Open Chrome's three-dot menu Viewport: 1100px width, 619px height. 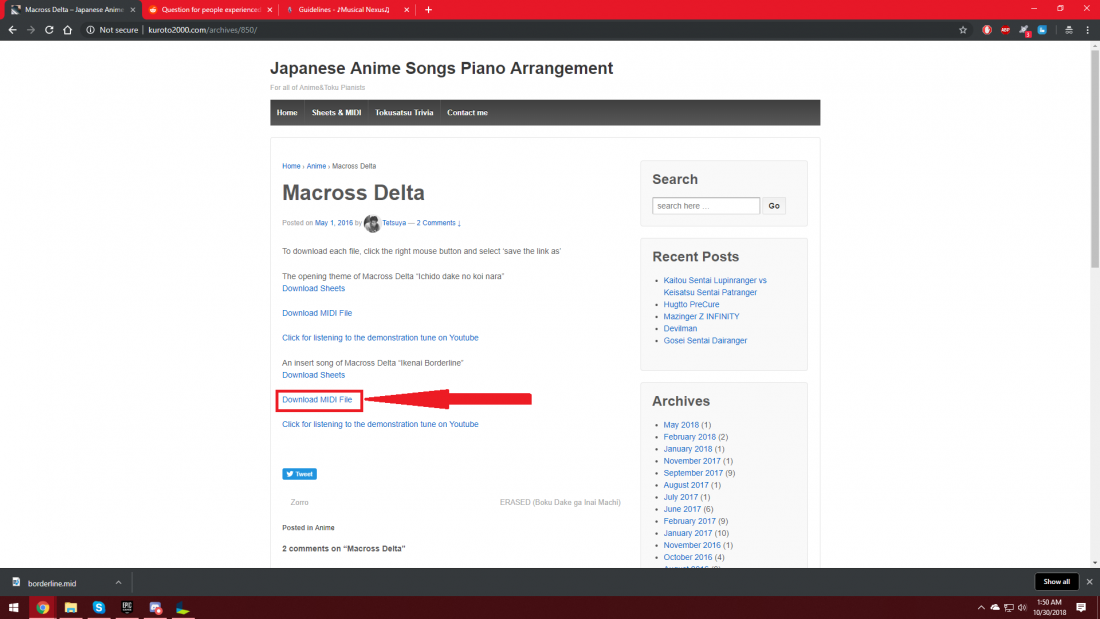[x=1088, y=30]
